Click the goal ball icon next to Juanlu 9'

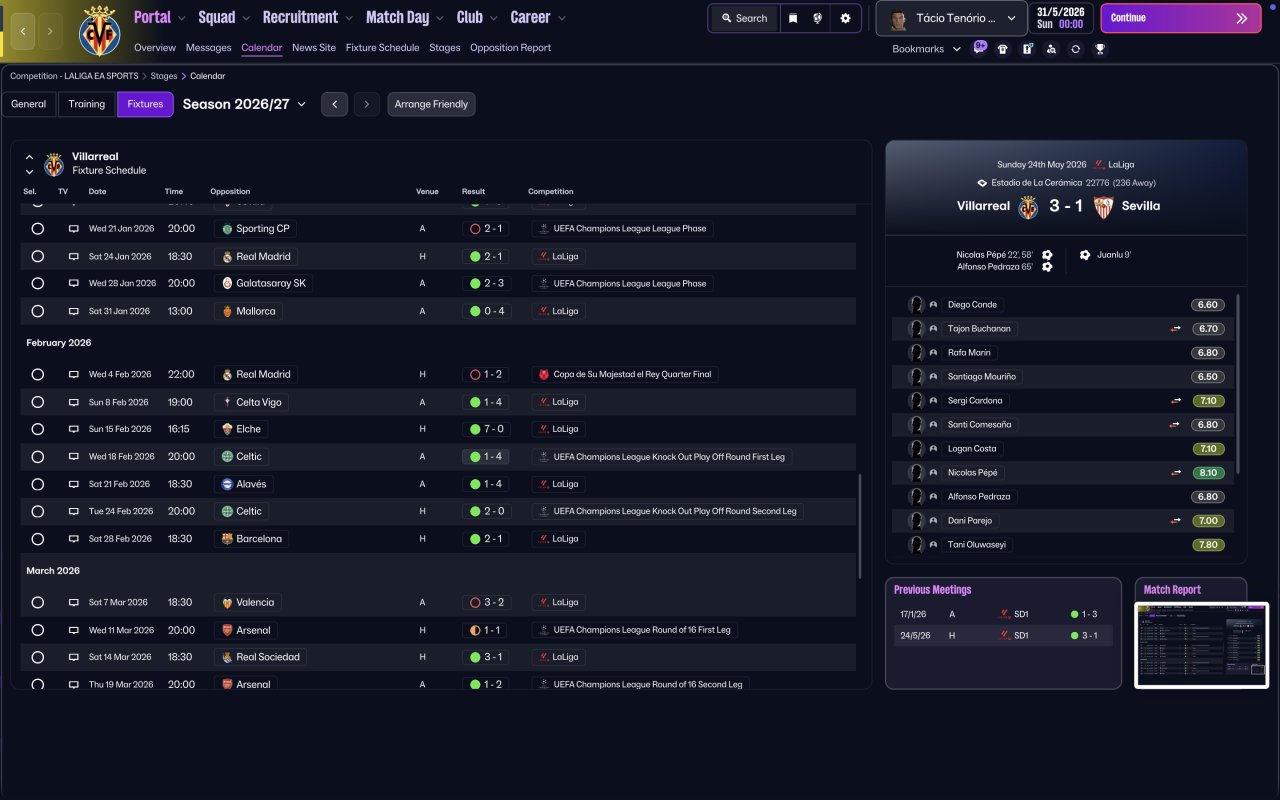tap(1085, 255)
